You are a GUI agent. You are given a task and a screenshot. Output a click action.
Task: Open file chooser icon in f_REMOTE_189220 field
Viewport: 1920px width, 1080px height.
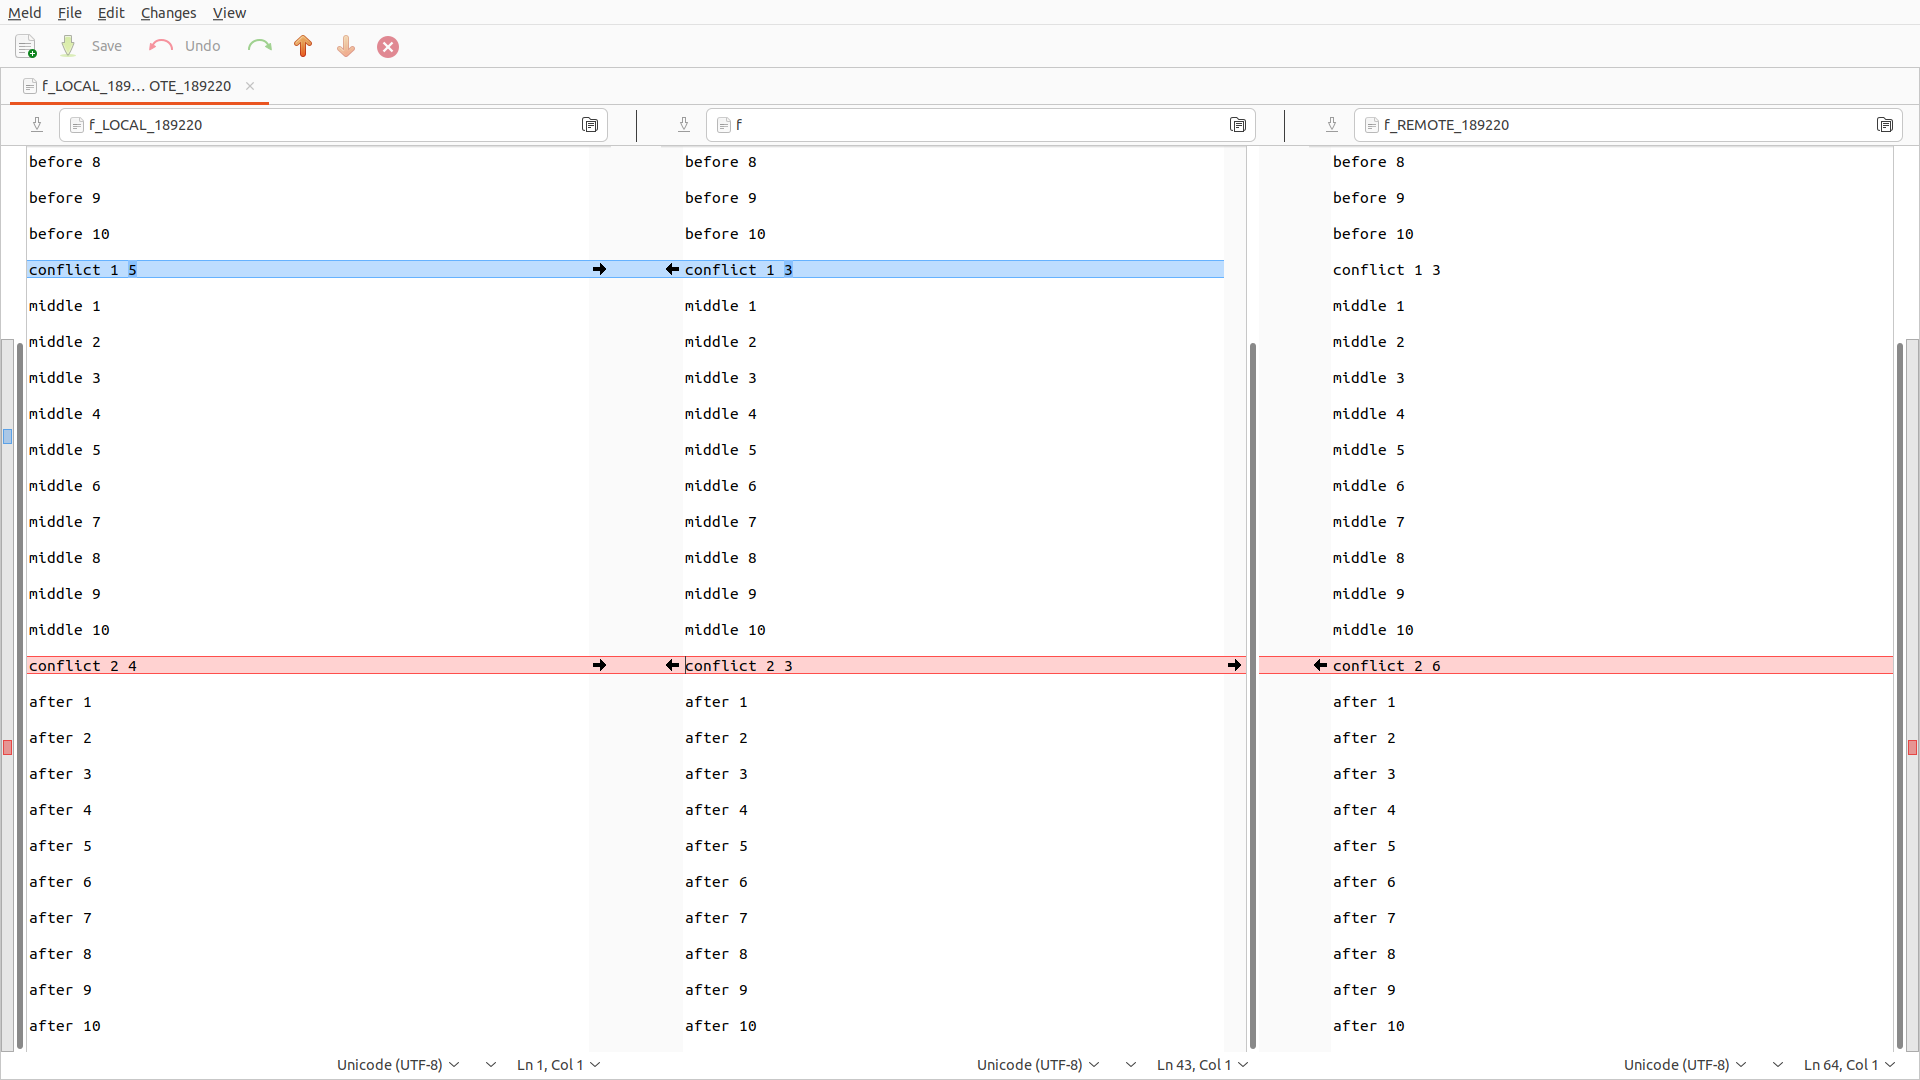pos(1885,125)
